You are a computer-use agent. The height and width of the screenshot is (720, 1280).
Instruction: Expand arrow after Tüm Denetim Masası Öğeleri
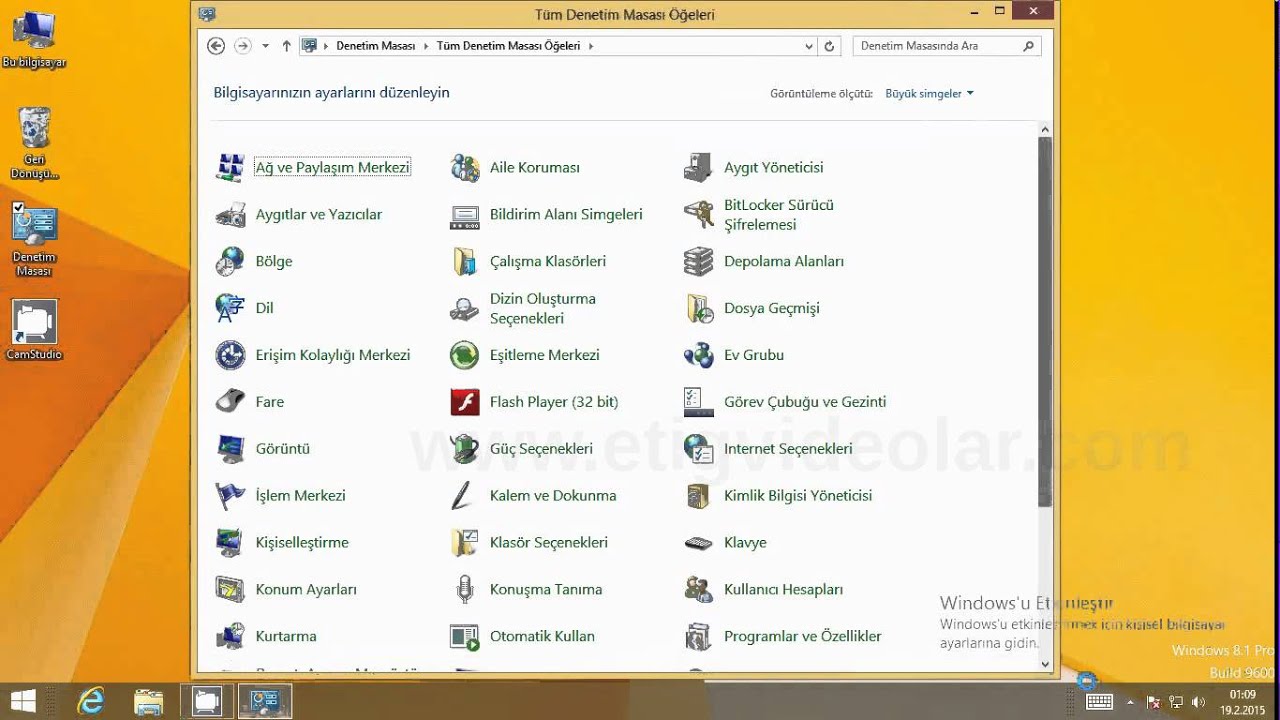point(590,46)
